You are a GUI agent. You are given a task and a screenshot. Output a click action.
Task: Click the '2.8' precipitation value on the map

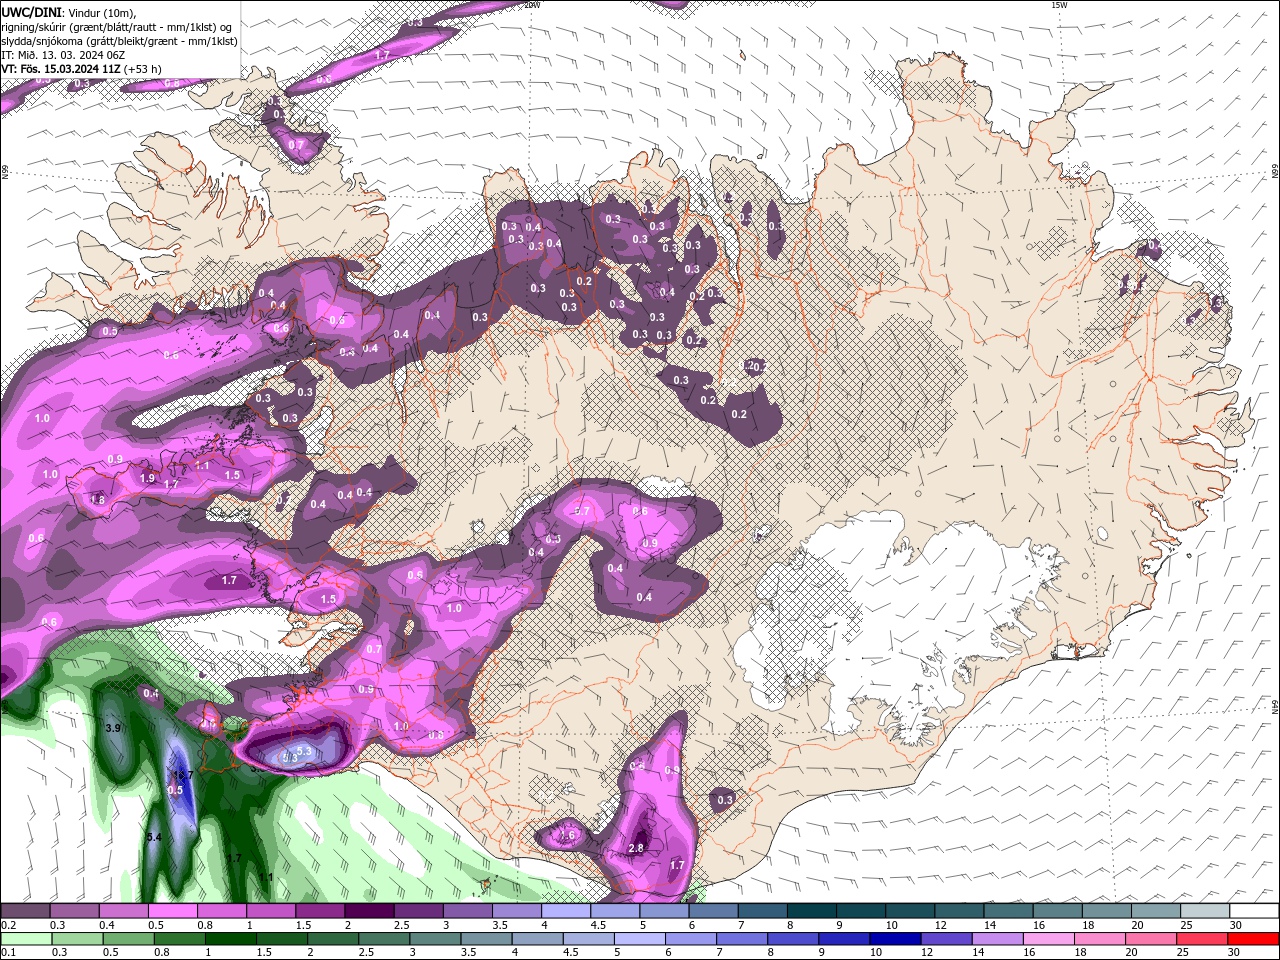[x=636, y=848]
